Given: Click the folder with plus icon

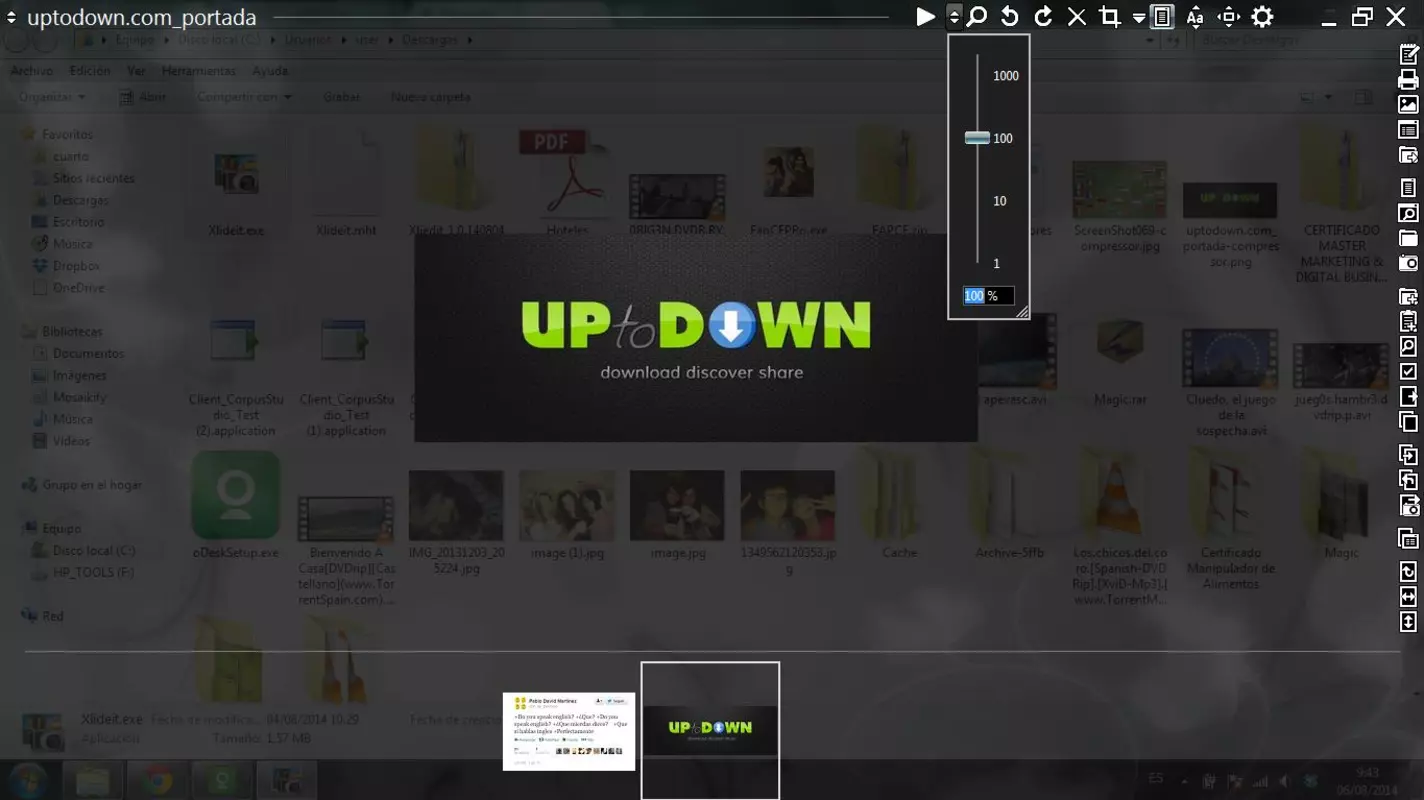Looking at the screenshot, I should tap(1408, 297).
